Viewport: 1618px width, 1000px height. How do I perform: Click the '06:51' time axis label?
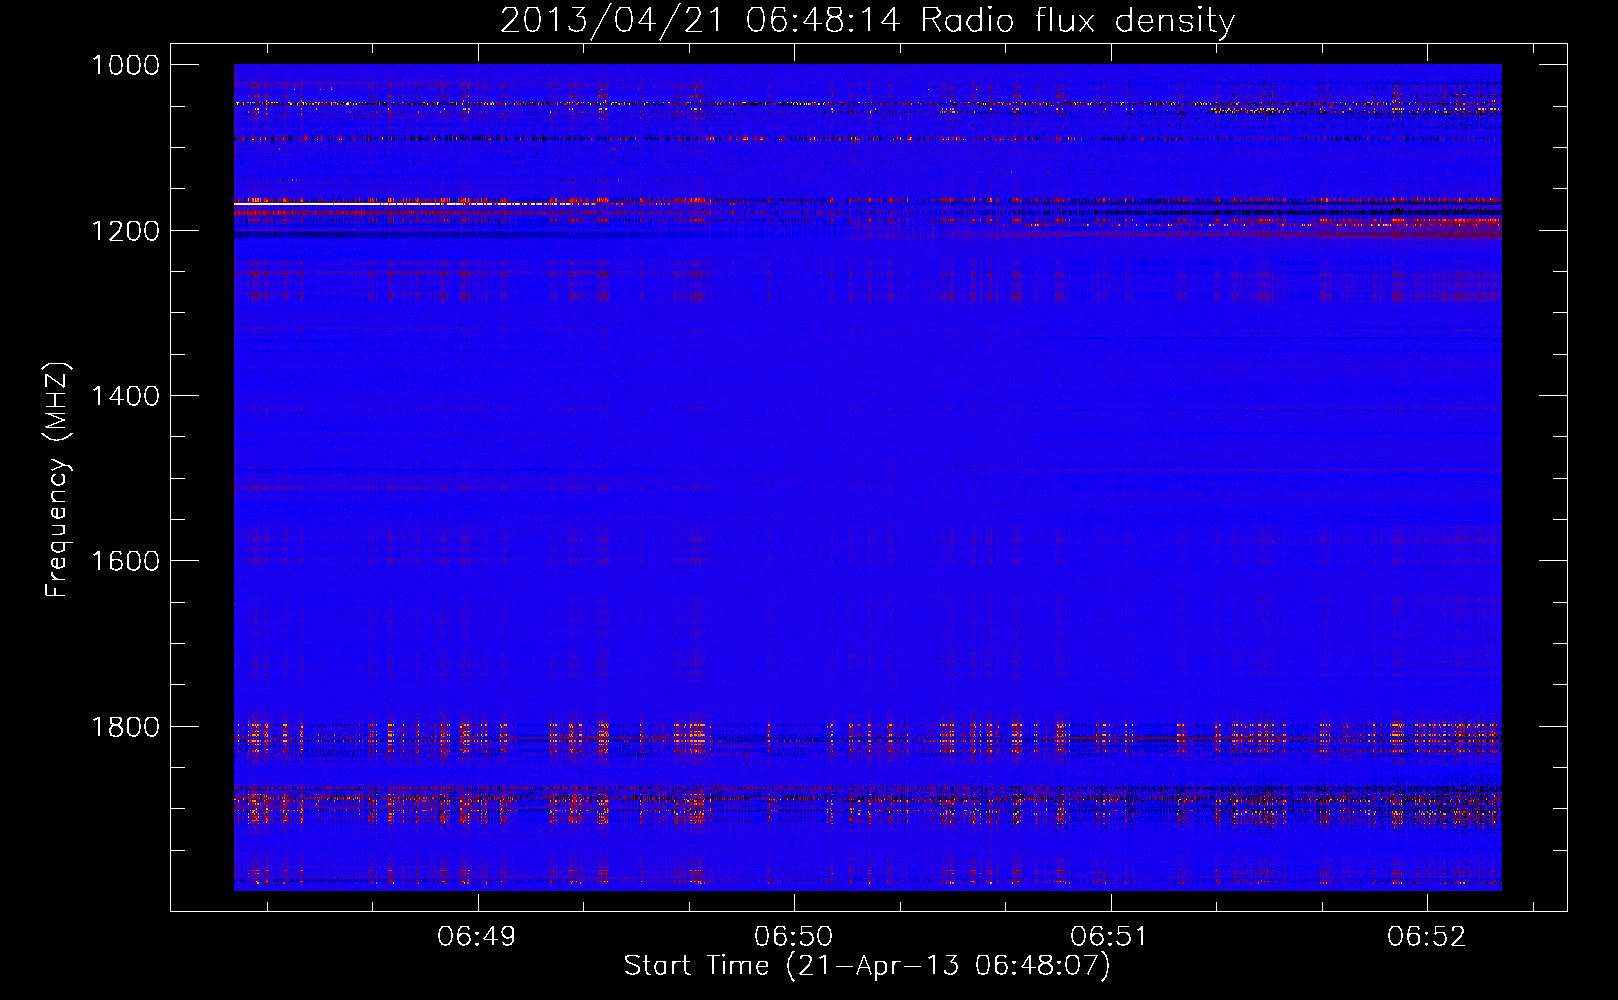click(1109, 937)
